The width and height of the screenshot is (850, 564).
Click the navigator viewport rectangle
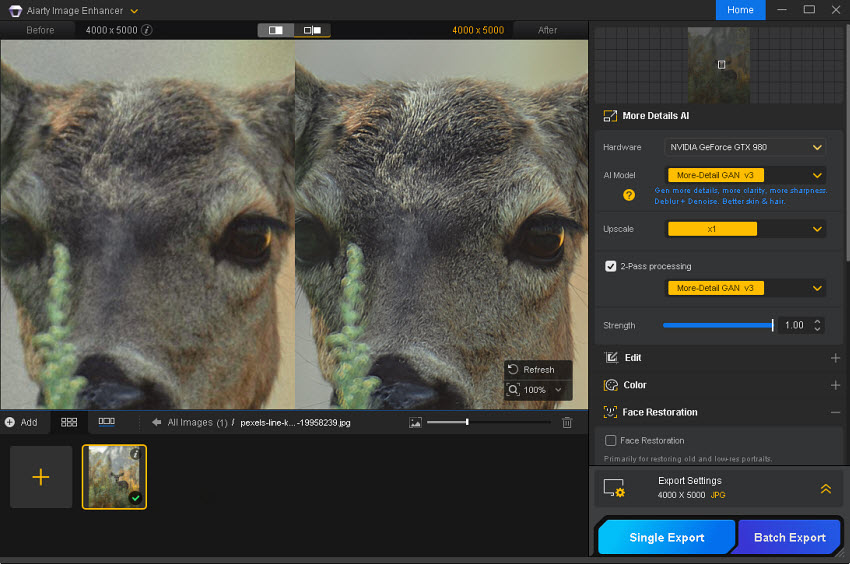[722, 65]
